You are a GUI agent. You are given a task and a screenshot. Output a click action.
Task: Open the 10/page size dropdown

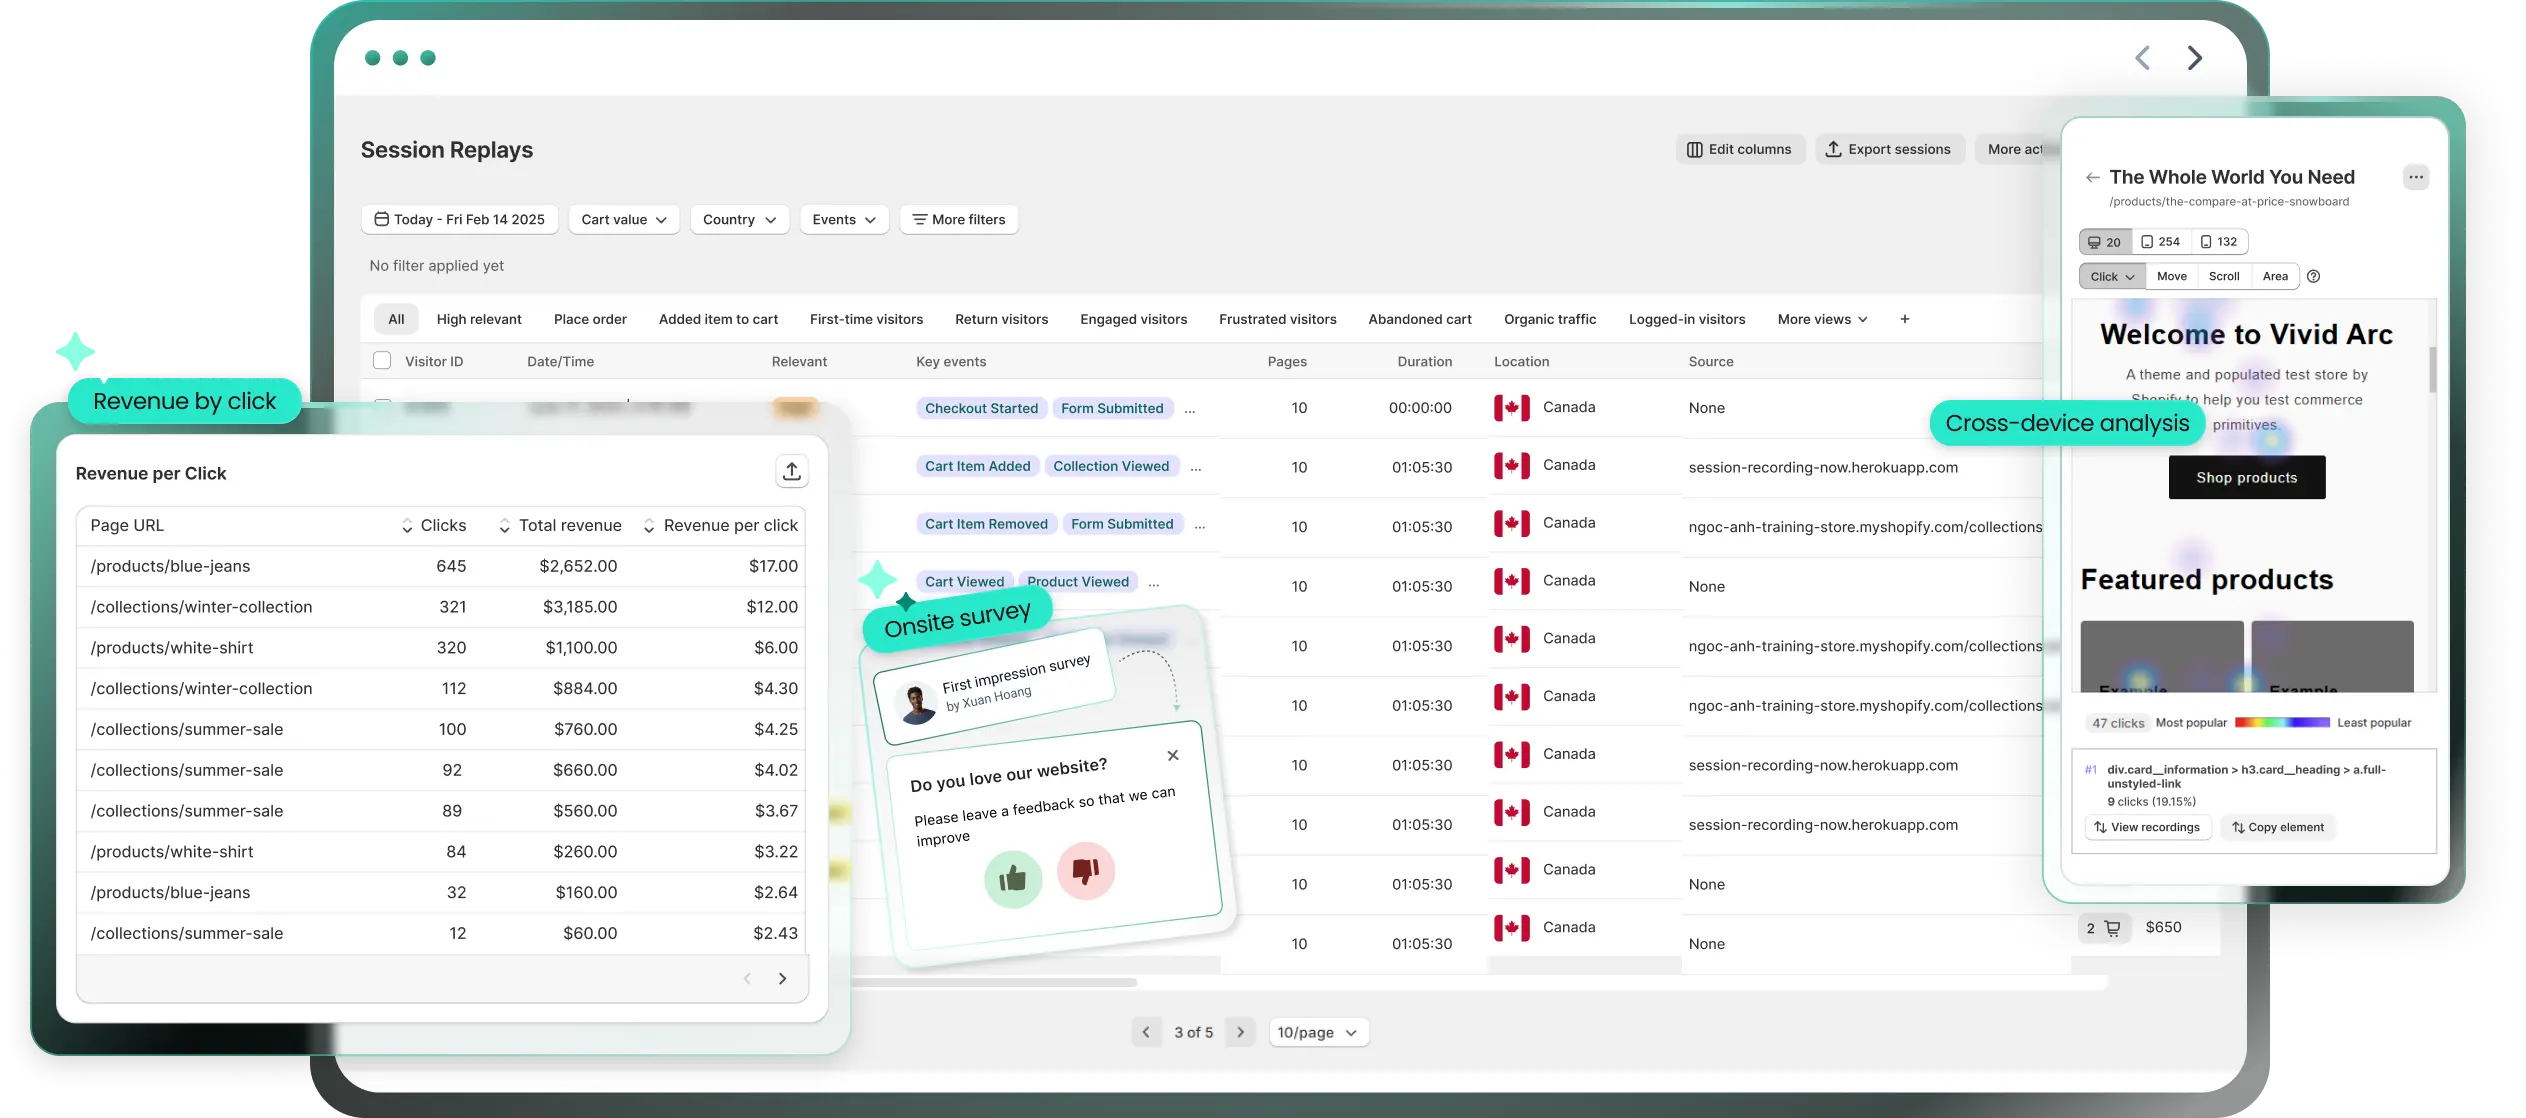(x=1317, y=1032)
